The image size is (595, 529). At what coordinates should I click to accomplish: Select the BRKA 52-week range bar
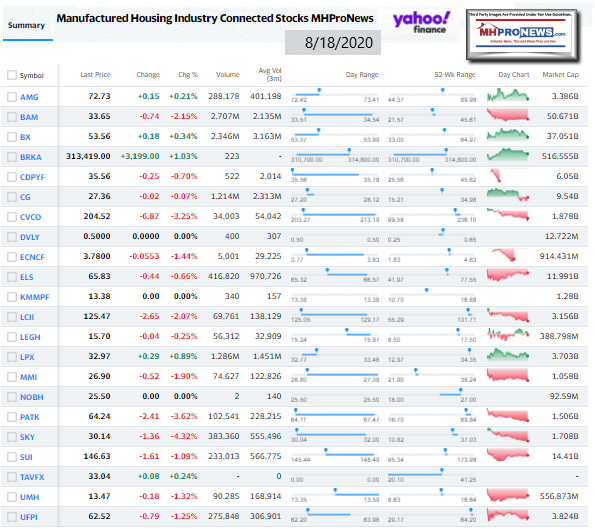tap(432, 156)
